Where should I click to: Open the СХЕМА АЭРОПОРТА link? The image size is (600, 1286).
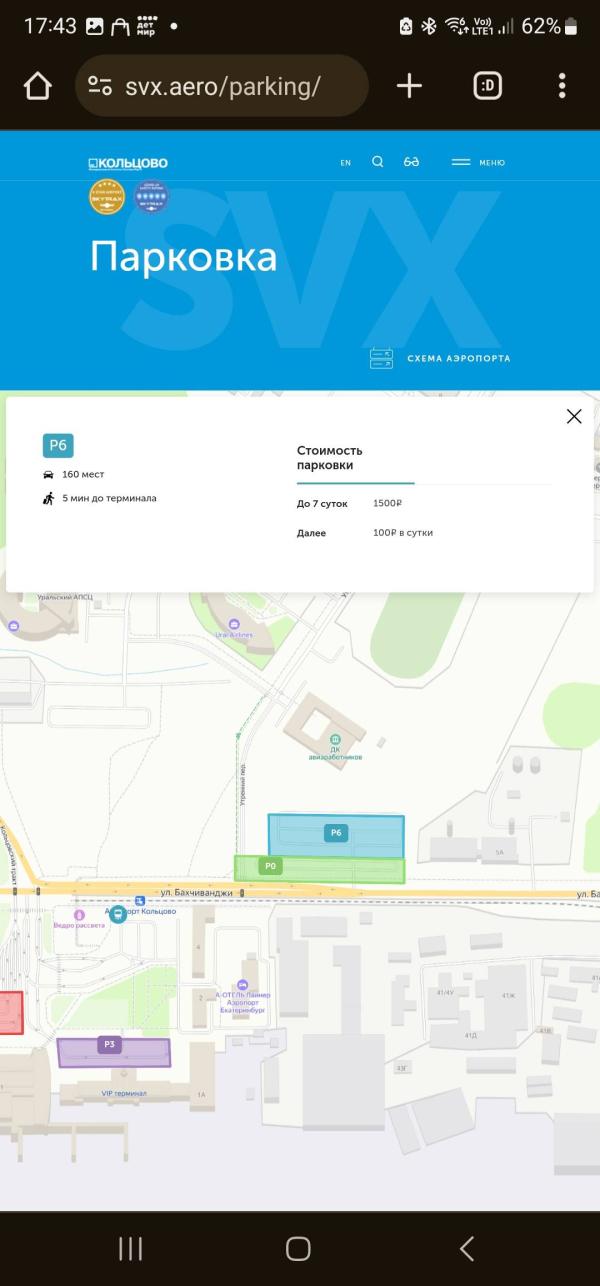(440, 358)
